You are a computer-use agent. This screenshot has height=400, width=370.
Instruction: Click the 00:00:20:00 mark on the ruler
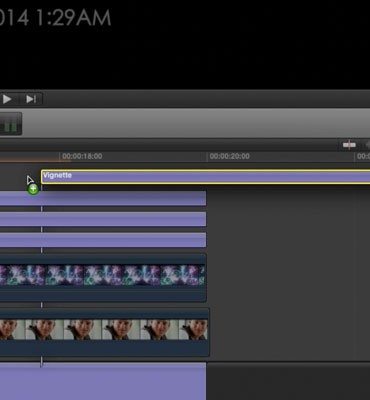(229, 156)
